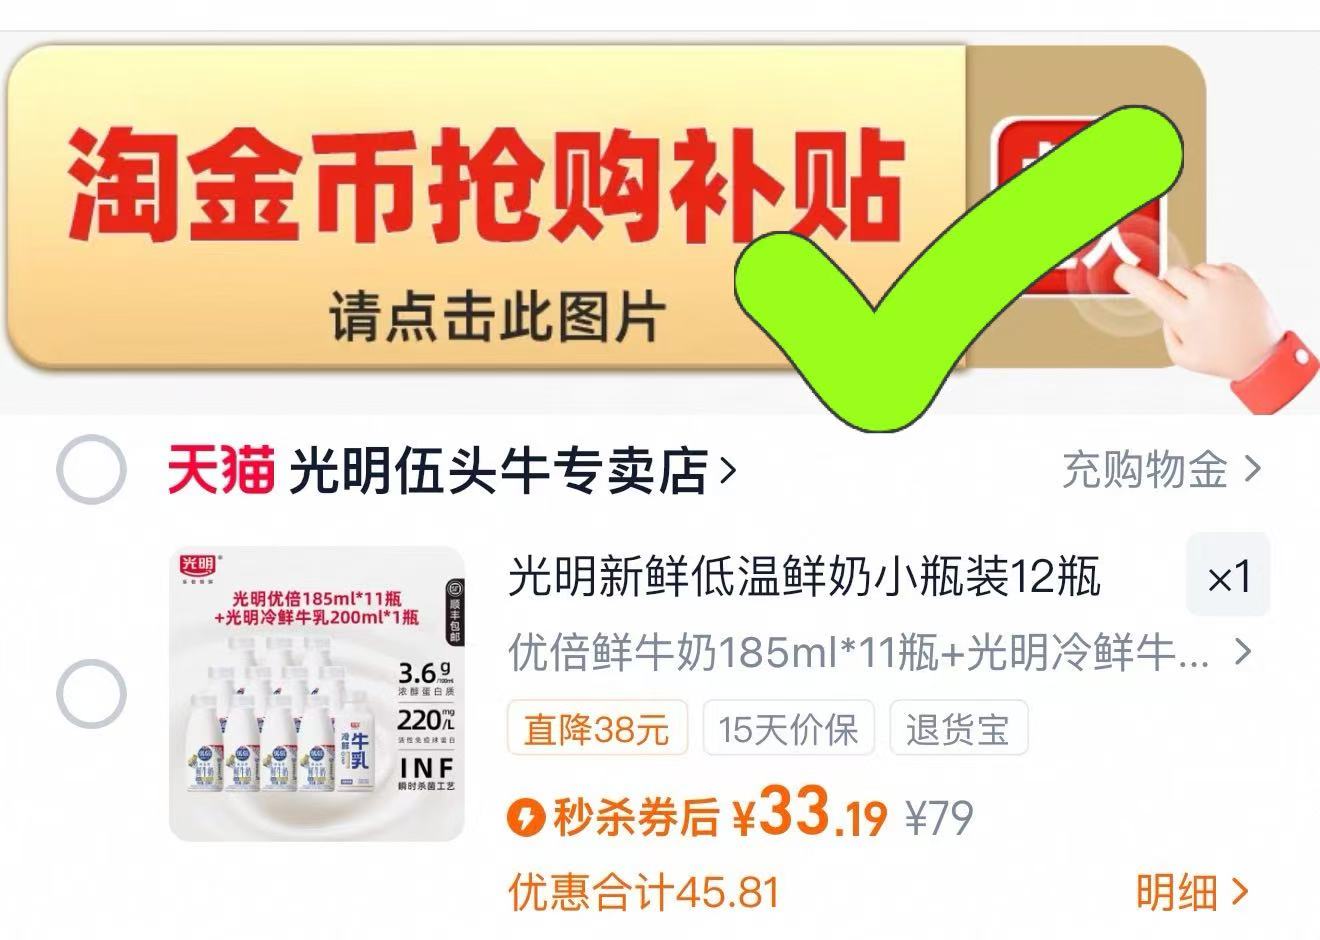Open the milk bottles product thumbnail
This screenshot has width=1320, height=940.
coord(316,694)
